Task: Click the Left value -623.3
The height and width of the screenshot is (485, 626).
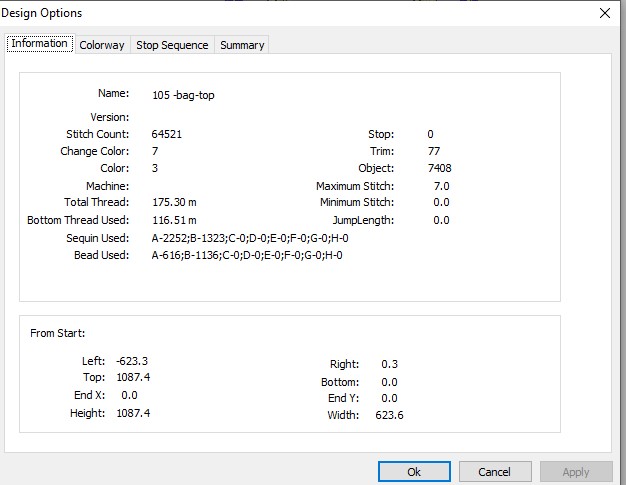Action: 132,361
